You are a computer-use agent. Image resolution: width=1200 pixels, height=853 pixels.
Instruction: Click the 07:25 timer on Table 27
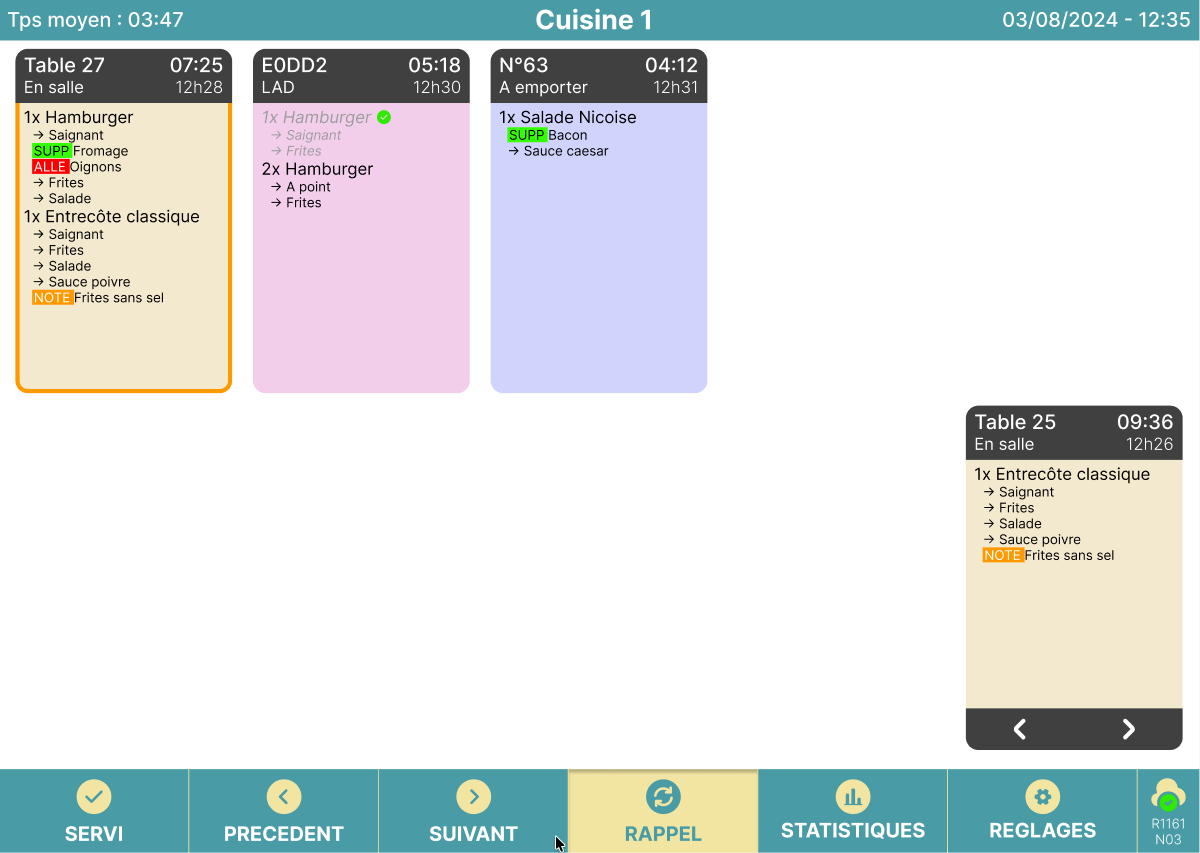tap(196, 65)
